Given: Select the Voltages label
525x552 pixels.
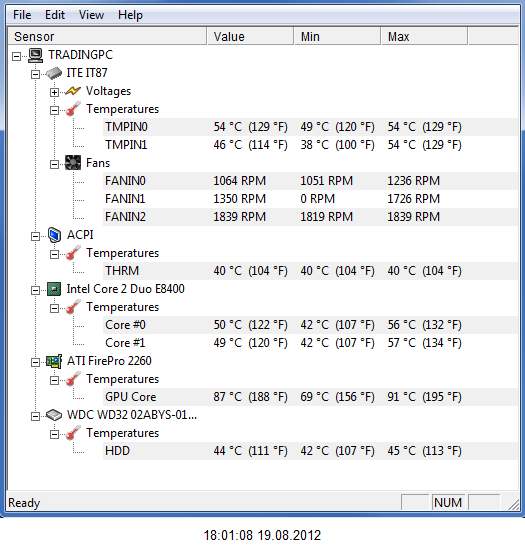Looking at the screenshot, I should [108, 91].
